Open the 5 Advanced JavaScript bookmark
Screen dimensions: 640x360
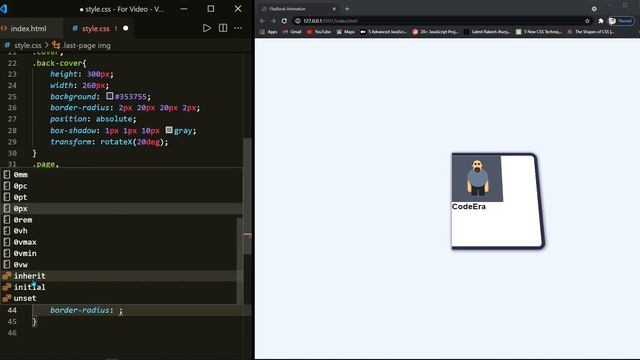coord(384,32)
